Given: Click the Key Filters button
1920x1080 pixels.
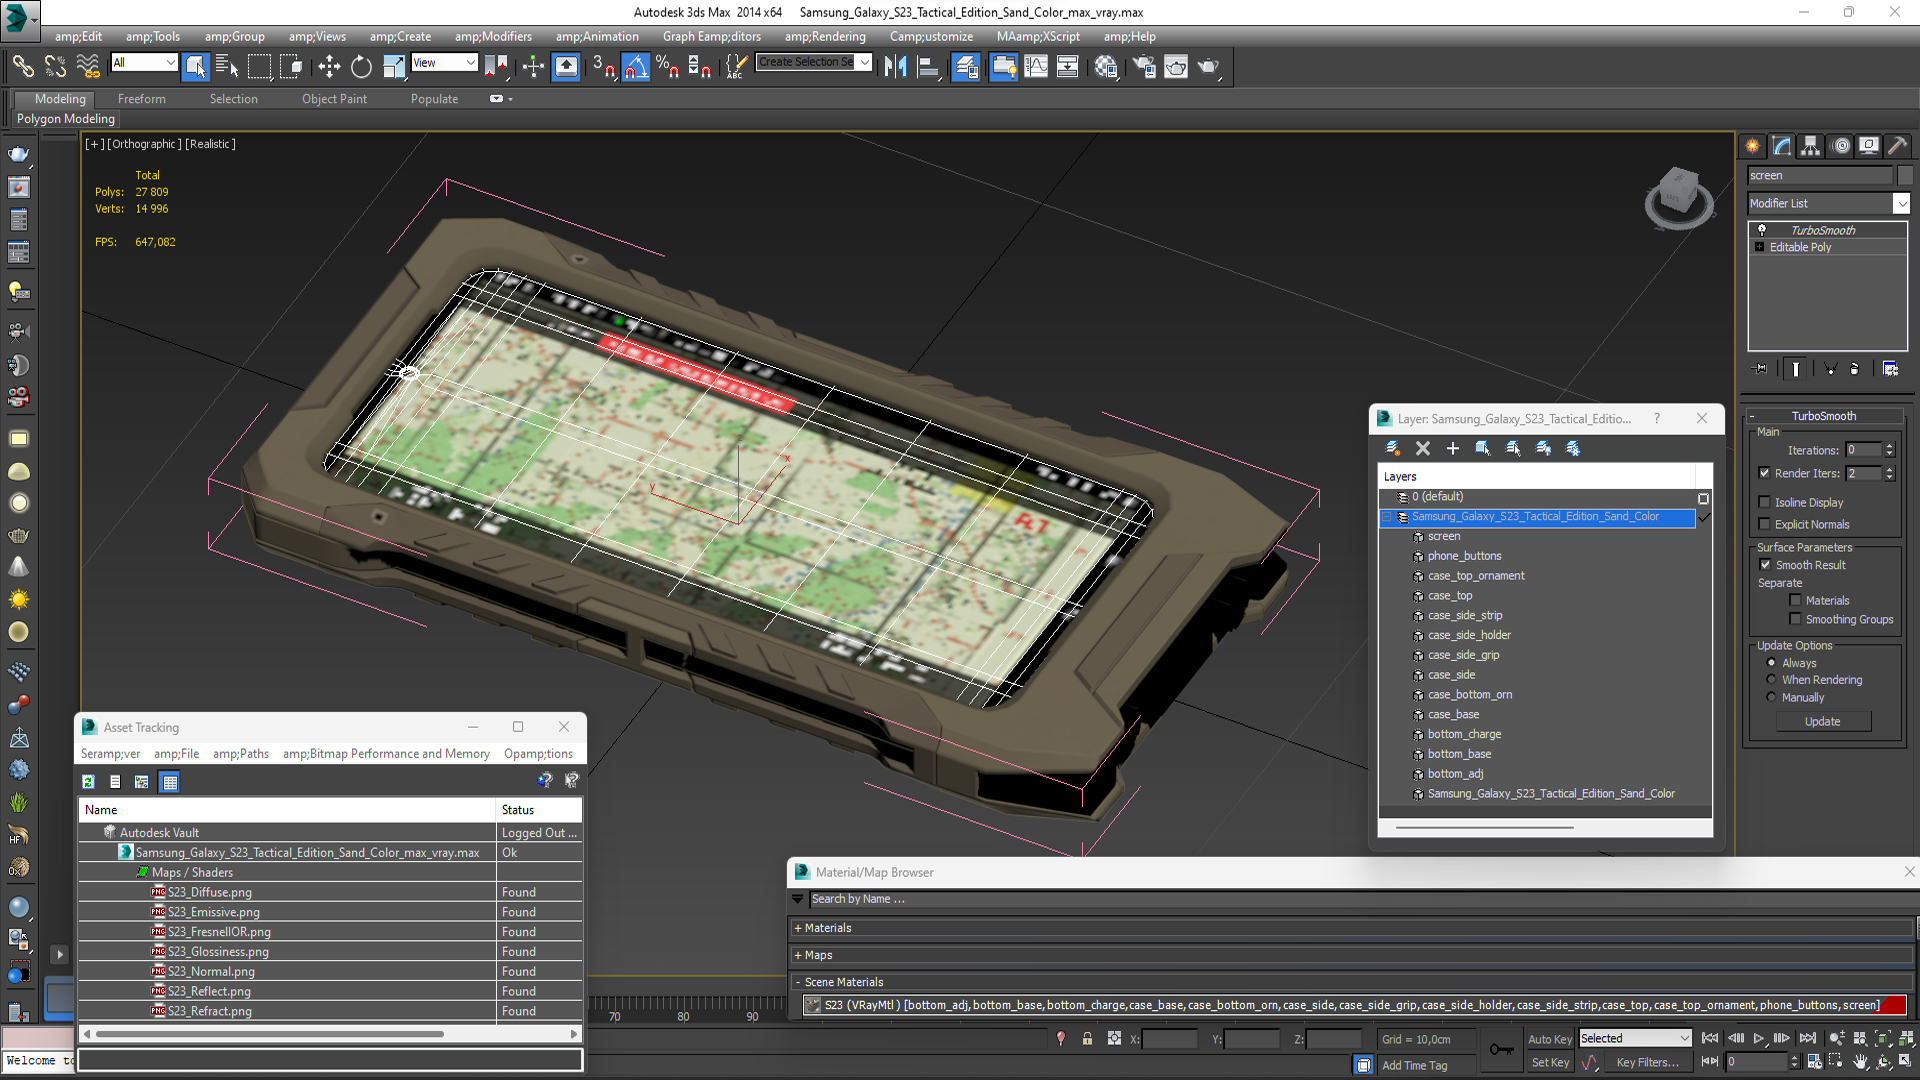Looking at the screenshot, I should (1647, 1063).
